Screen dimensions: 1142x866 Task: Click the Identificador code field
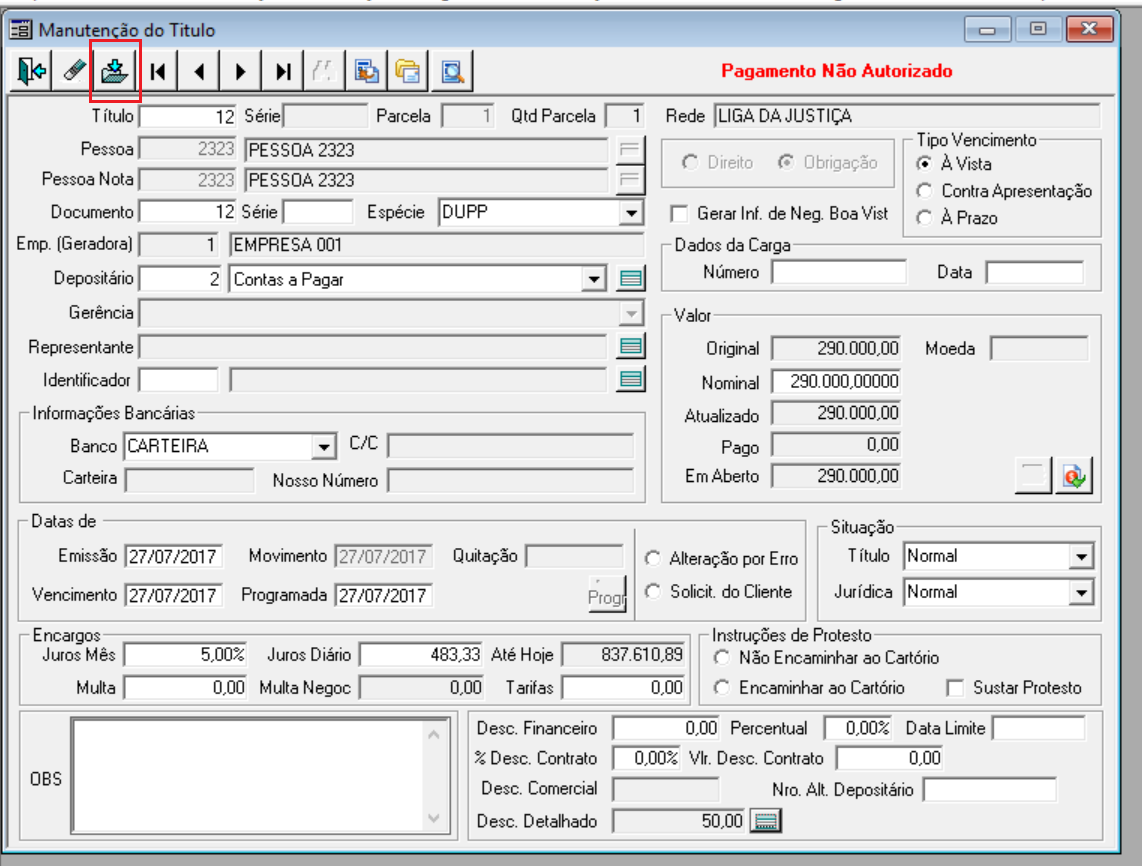pos(178,379)
